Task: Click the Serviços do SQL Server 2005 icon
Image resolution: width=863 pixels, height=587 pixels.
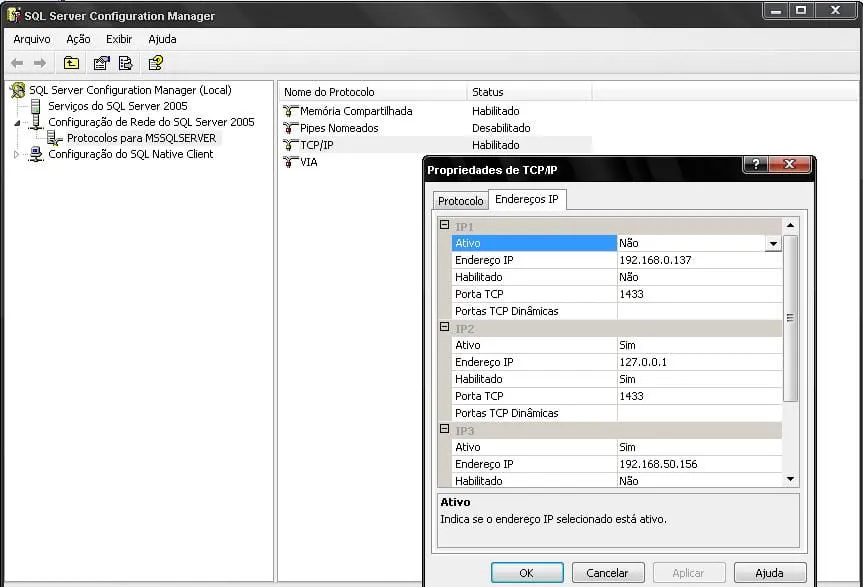Action: (x=36, y=106)
